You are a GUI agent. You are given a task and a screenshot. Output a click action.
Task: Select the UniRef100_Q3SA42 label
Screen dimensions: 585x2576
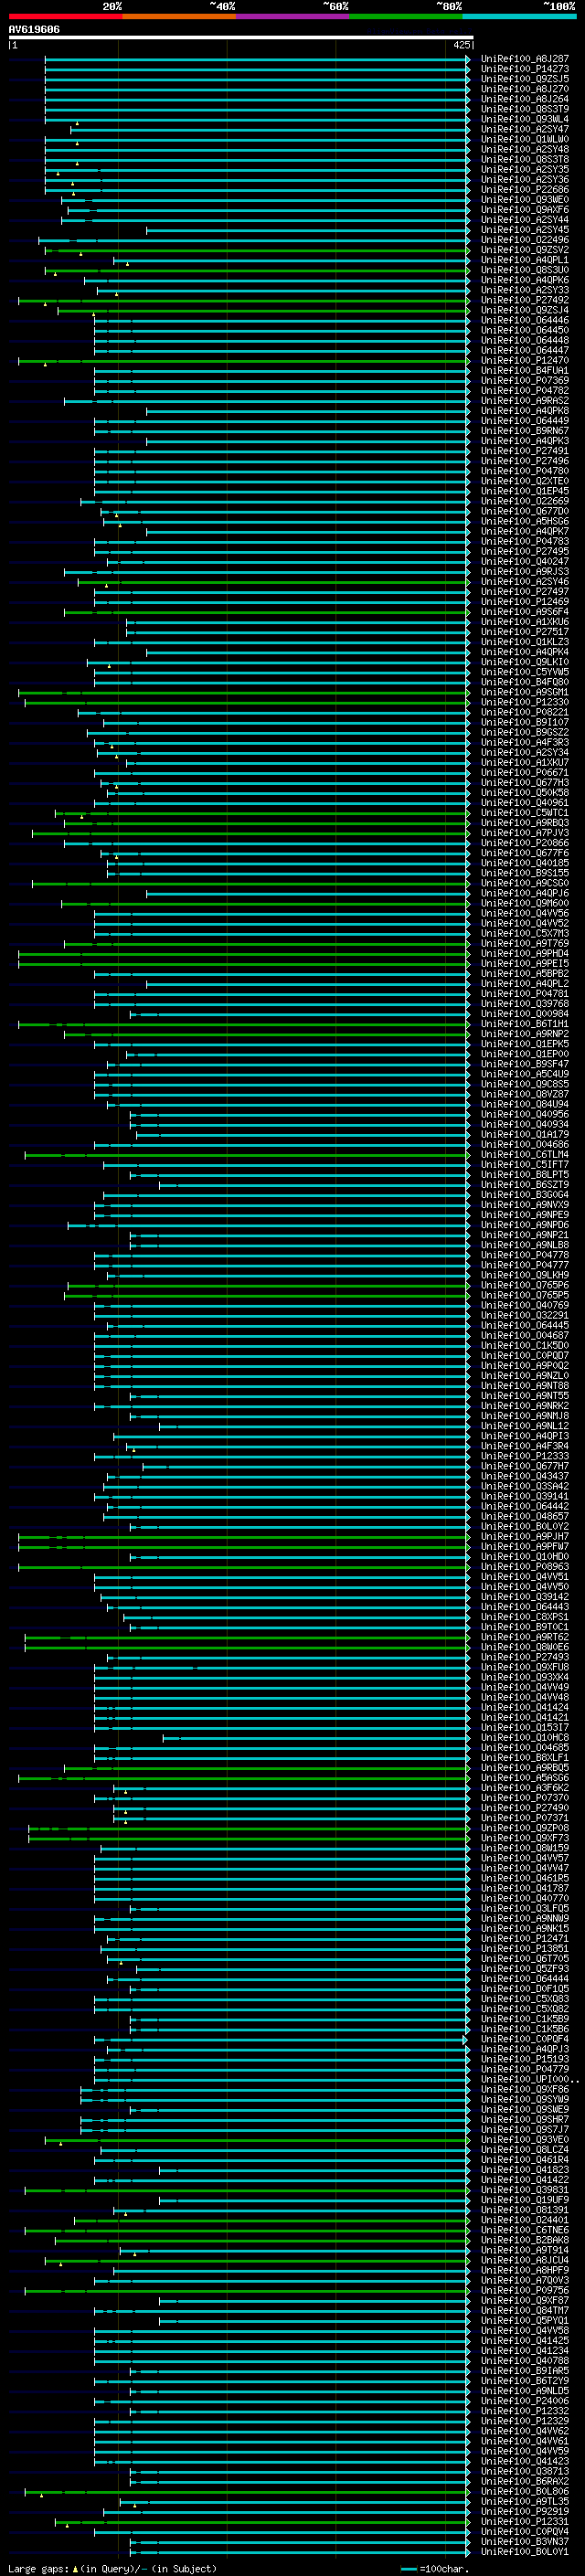coord(524,1486)
